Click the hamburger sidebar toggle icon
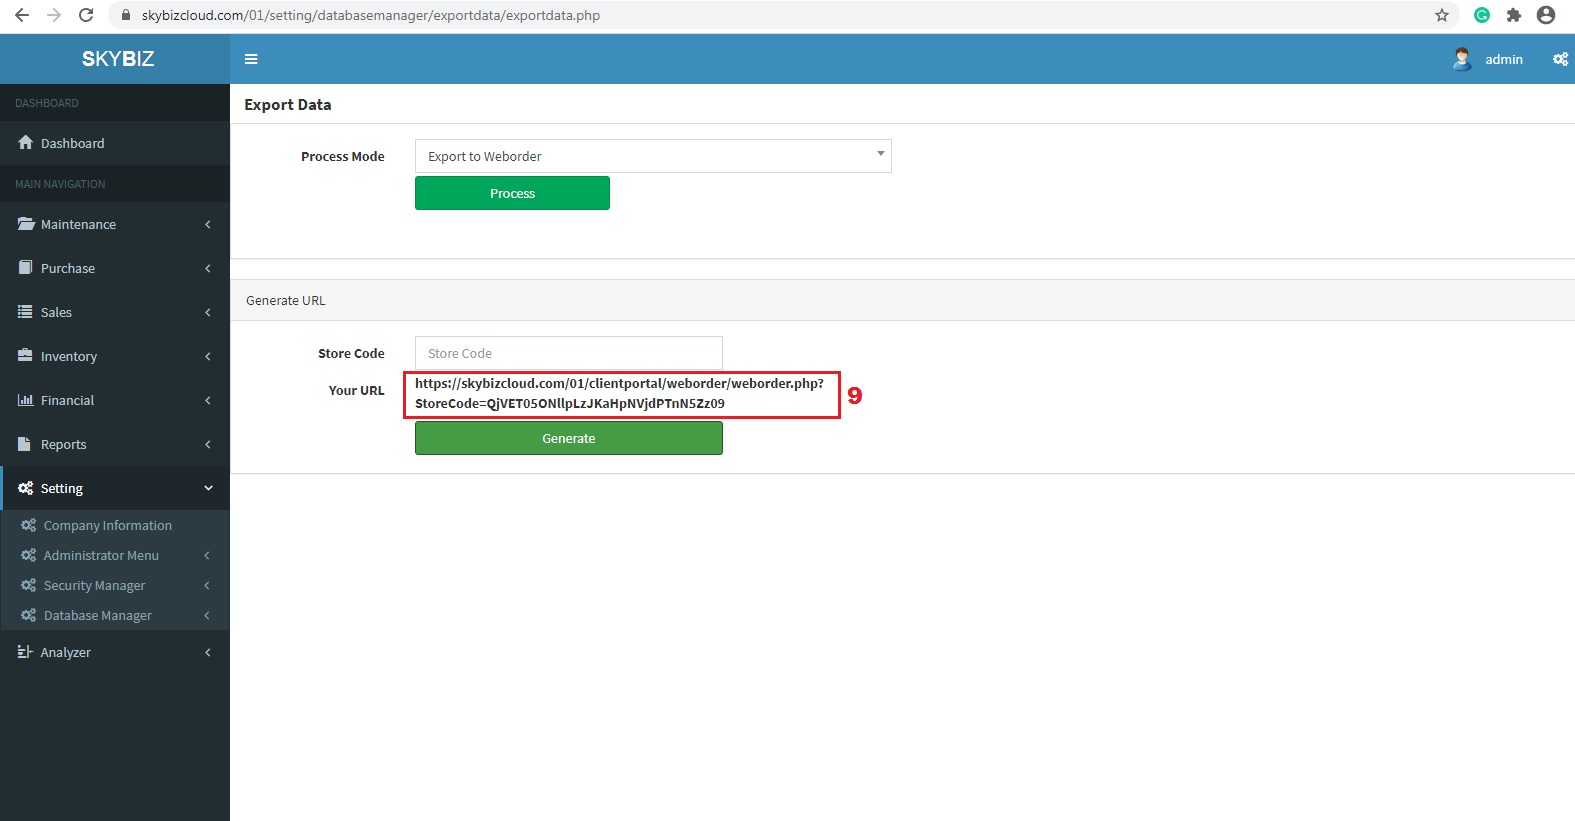The image size is (1575, 821). 251,59
